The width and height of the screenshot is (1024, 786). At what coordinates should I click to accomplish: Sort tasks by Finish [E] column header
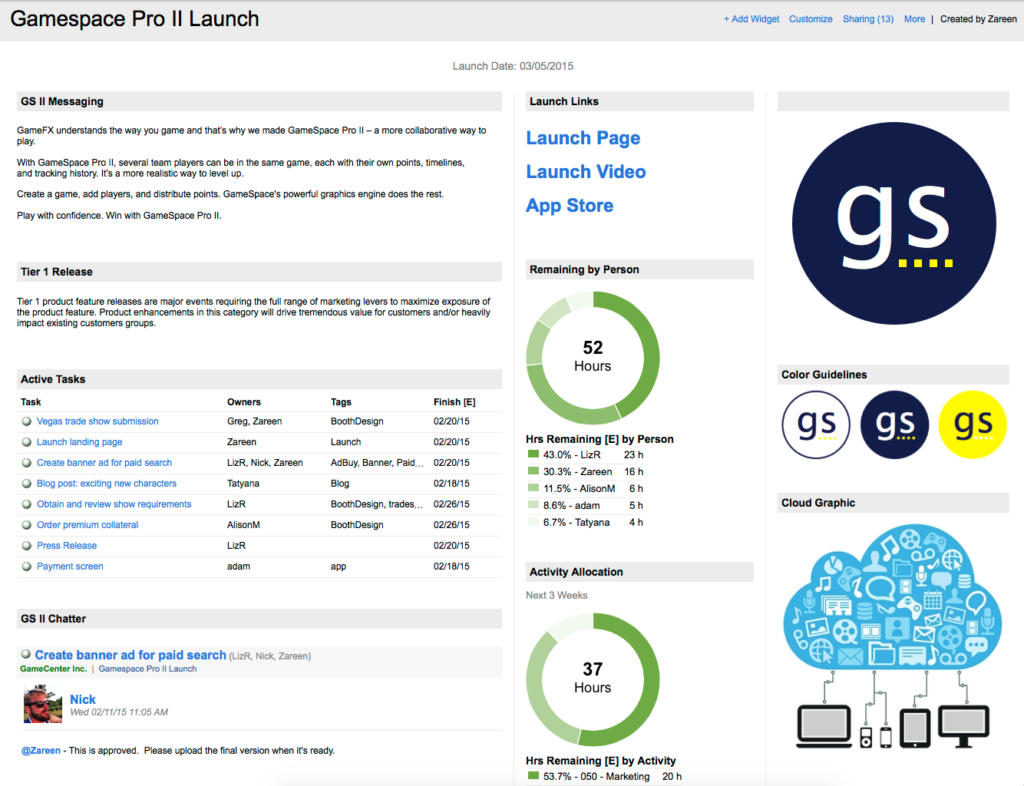click(454, 402)
